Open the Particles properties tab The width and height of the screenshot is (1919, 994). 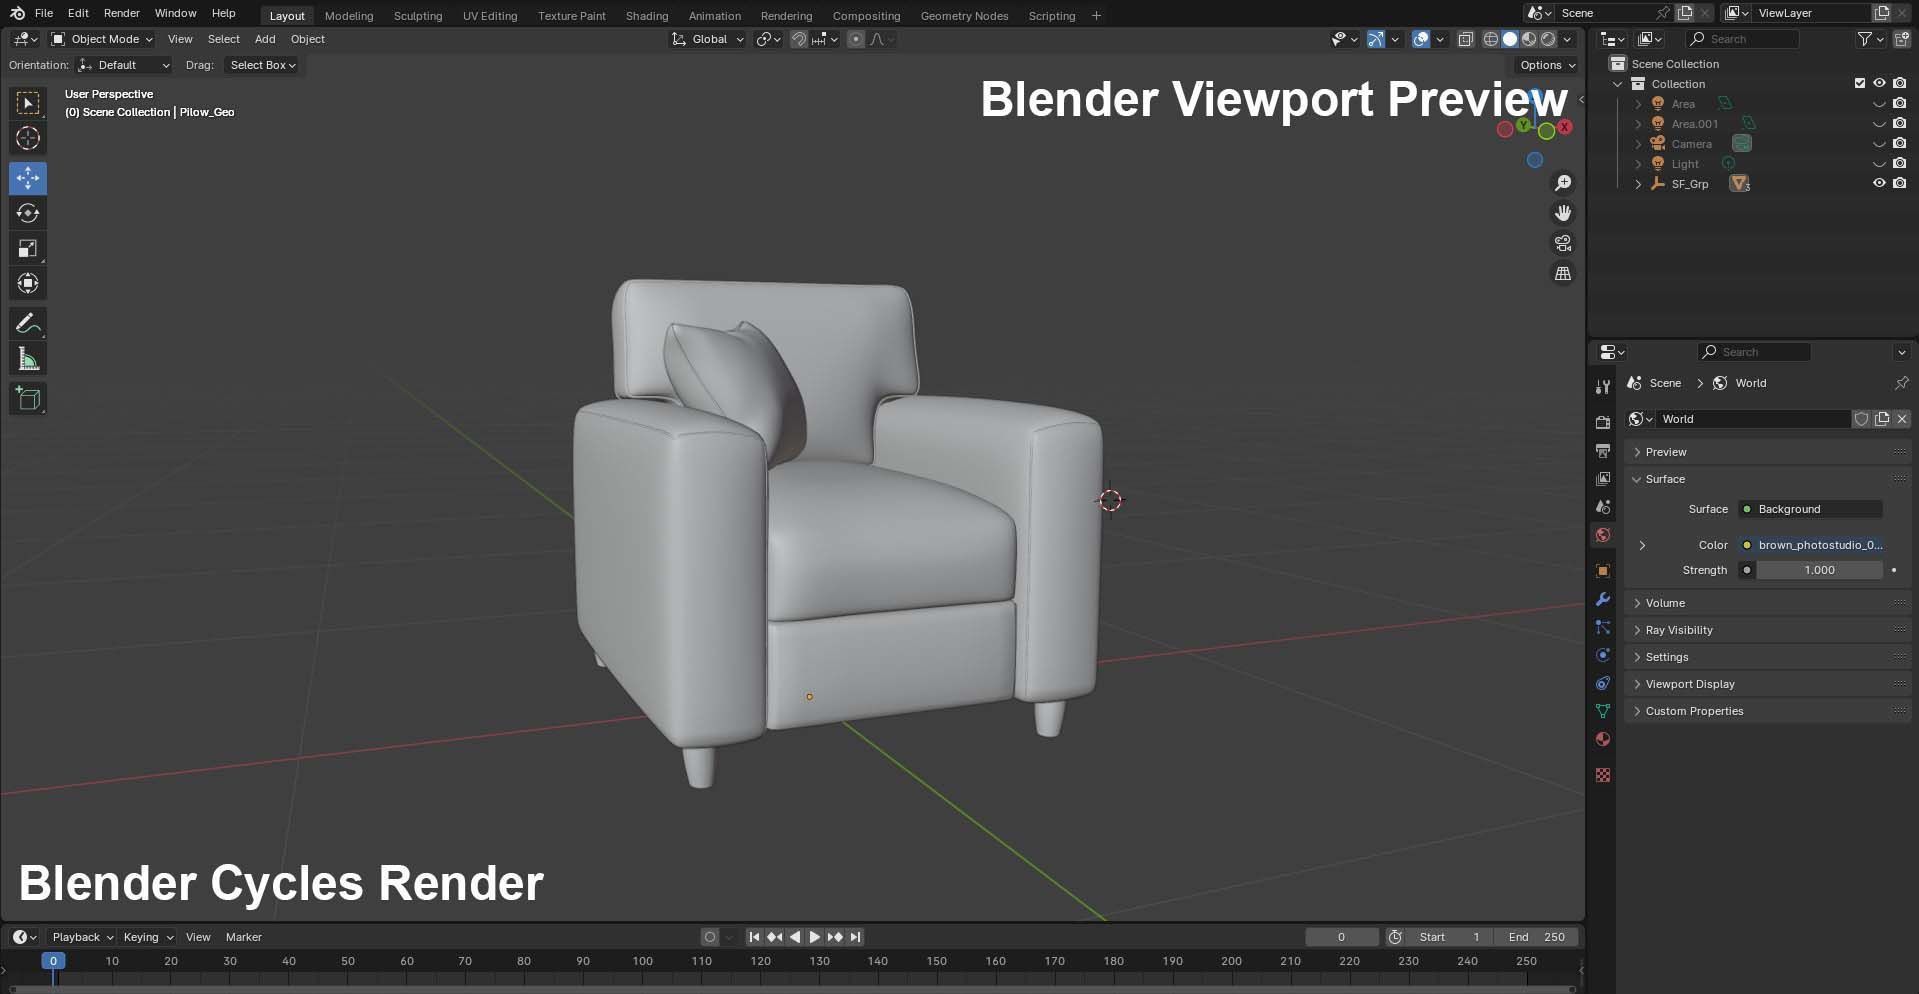click(x=1603, y=627)
